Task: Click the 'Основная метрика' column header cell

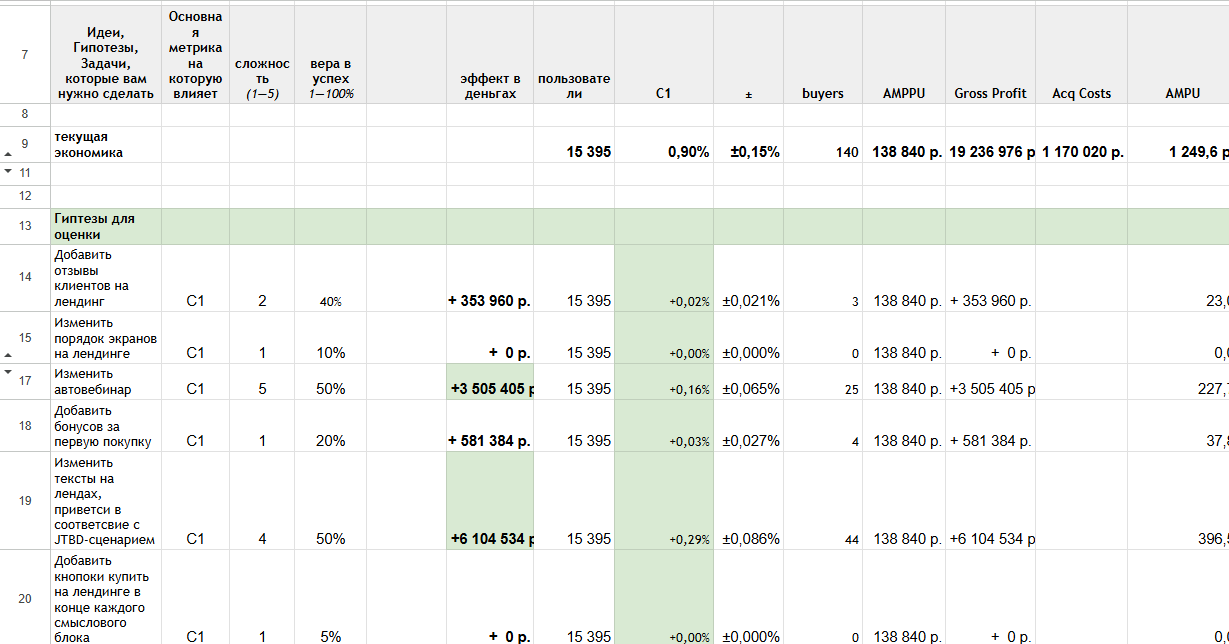Action: pos(195,55)
